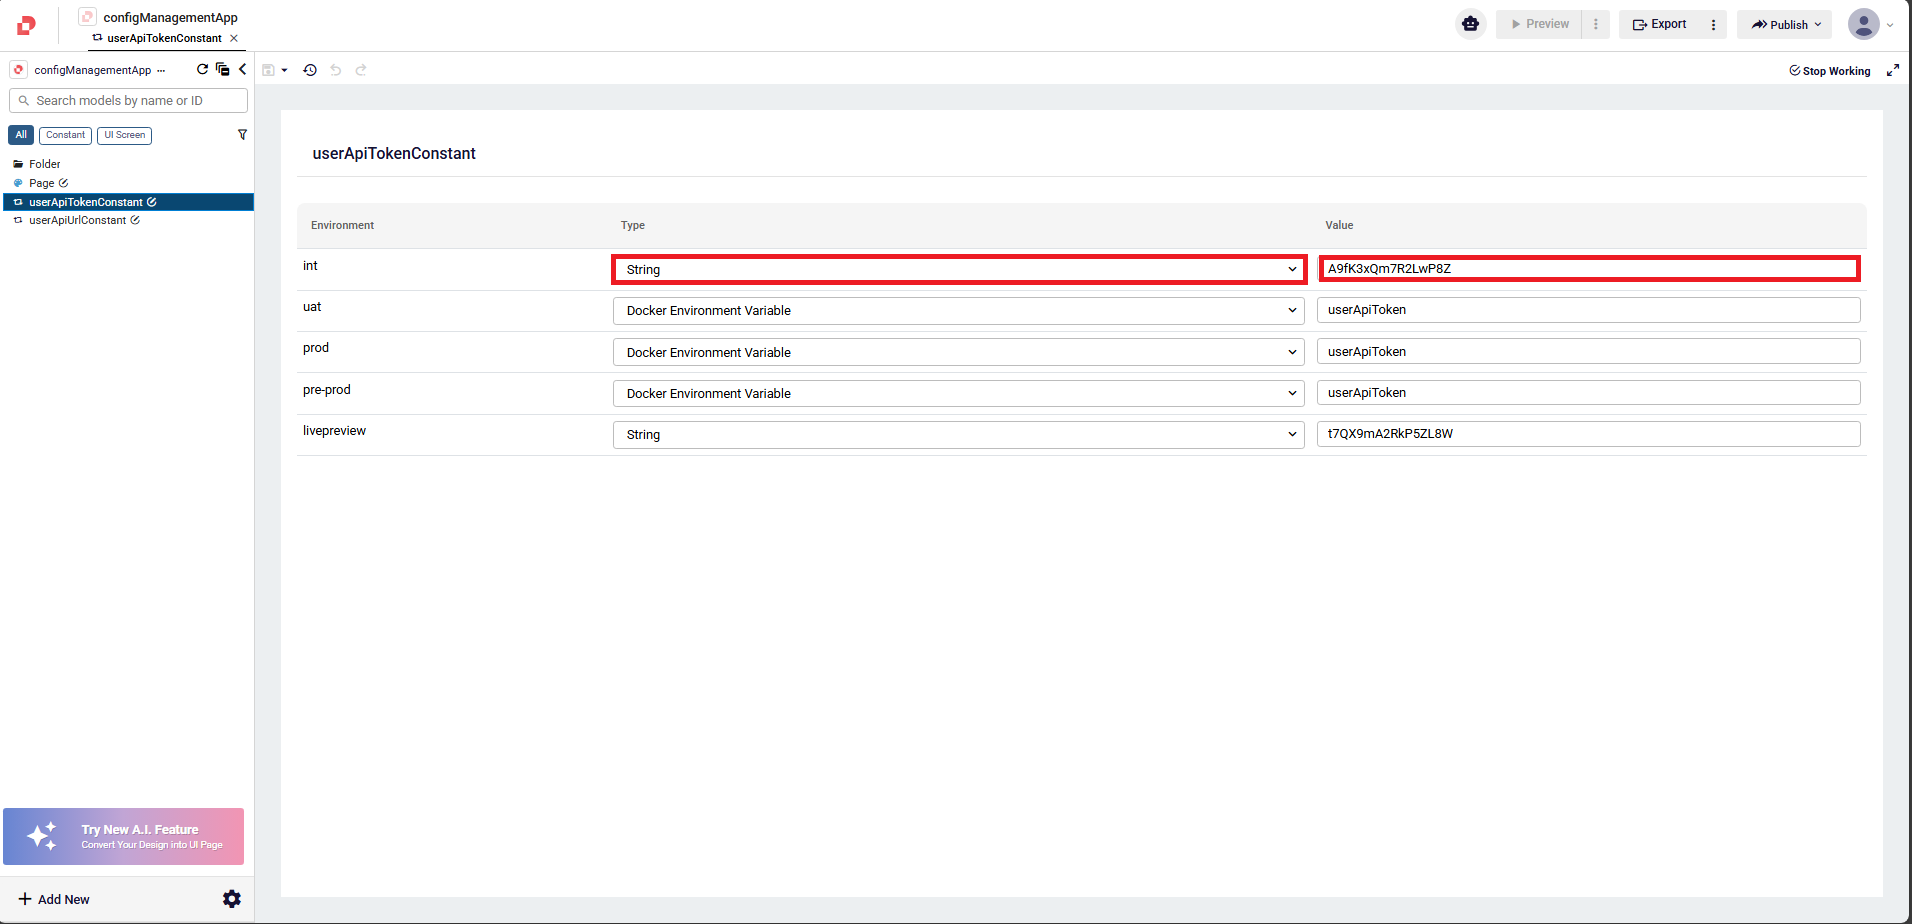This screenshot has width=1912, height=924.
Task: Click the Stop Working button
Action: pyautogui.click(x=1829, y=71)
